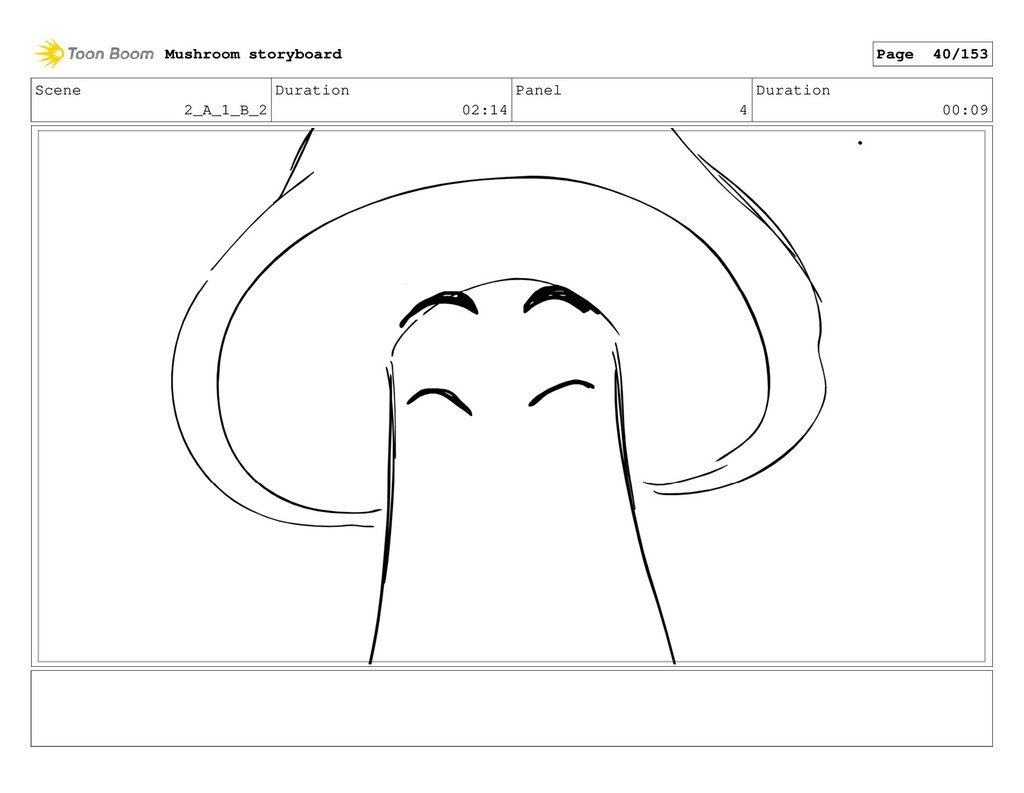Click the empty notes box below the panel
This screenshot has width=1024, height=793.
511,708
